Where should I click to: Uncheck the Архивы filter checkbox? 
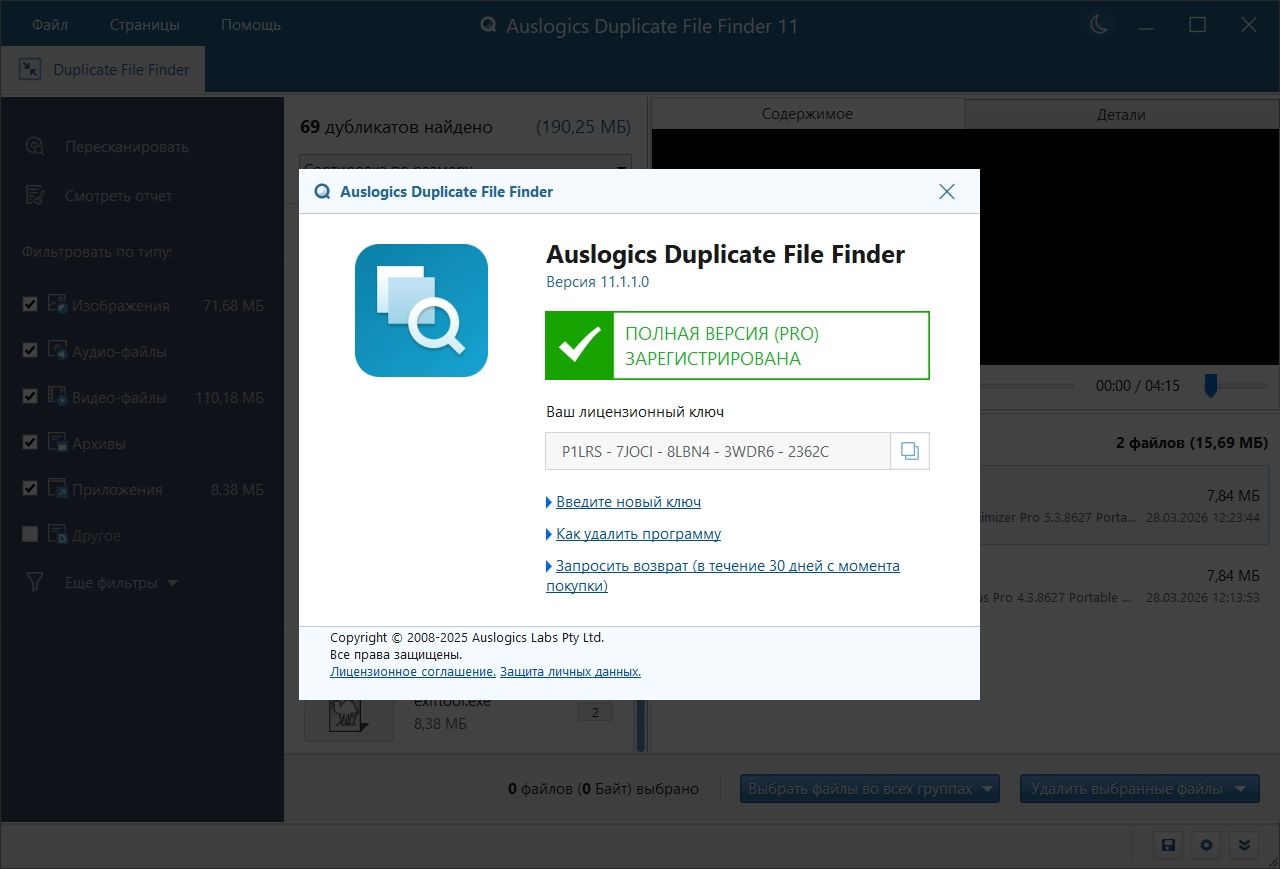pos(30,442)
